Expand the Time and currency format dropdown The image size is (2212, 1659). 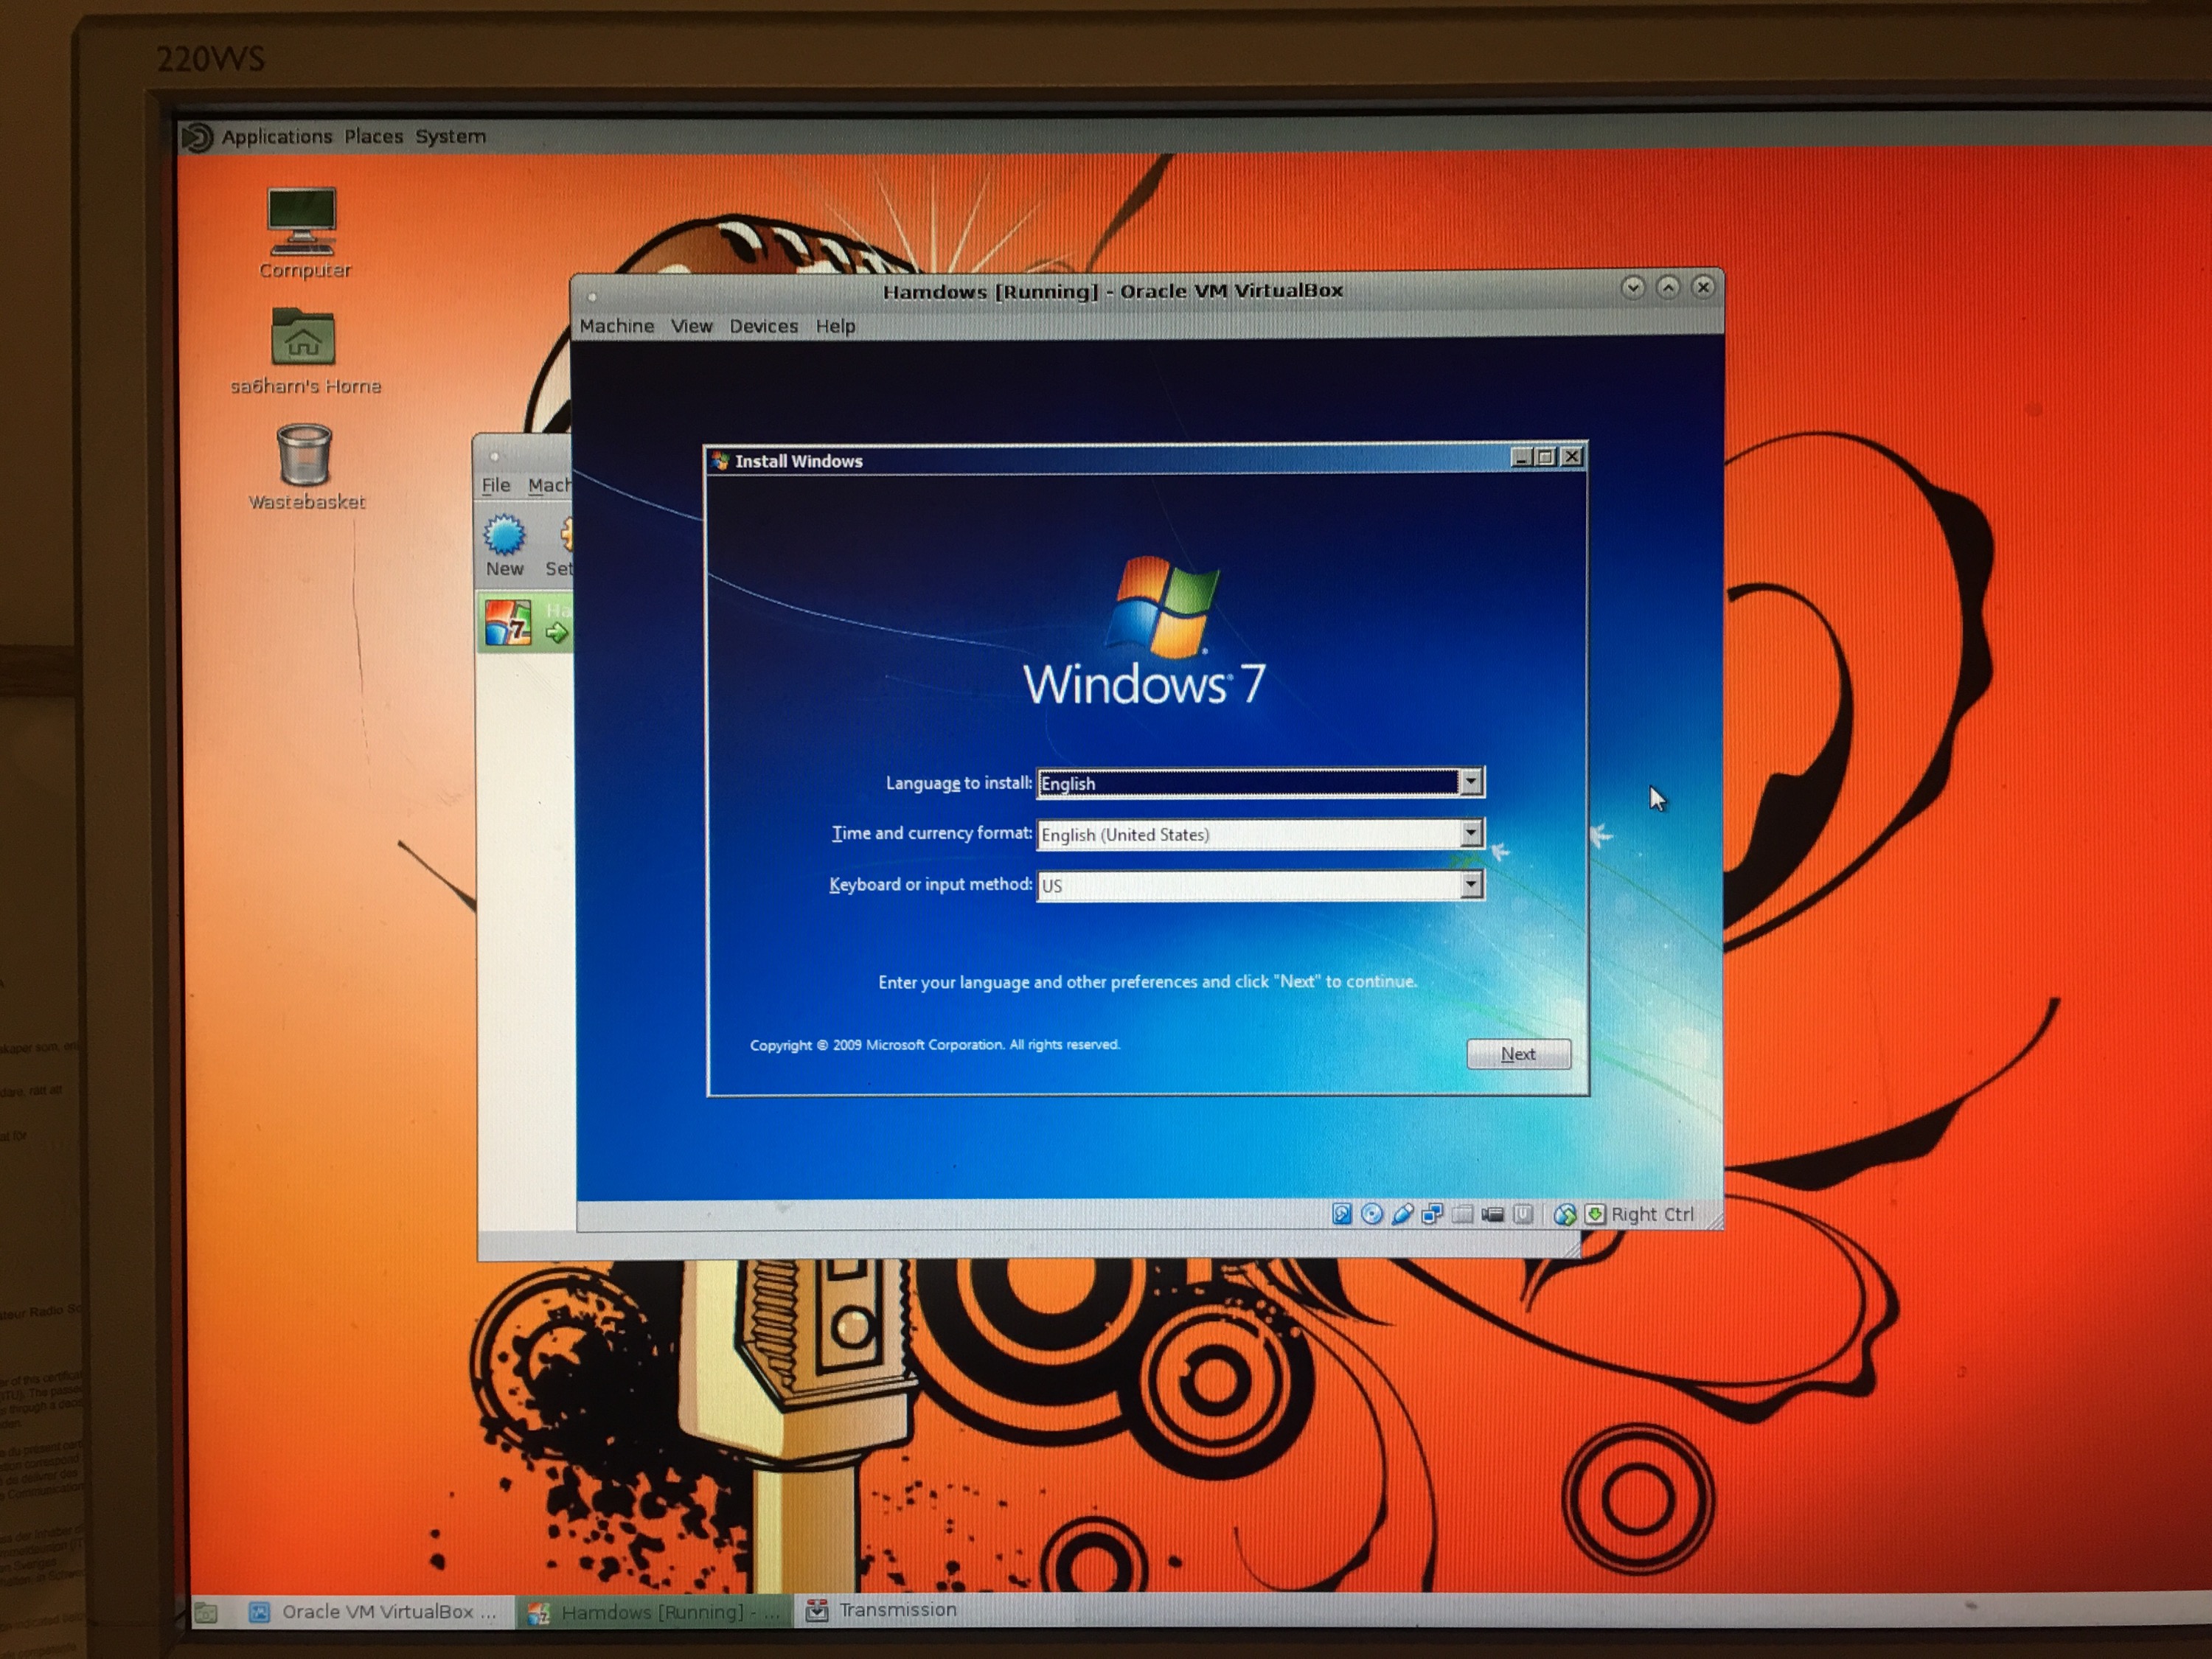[x=1470, y=833]
